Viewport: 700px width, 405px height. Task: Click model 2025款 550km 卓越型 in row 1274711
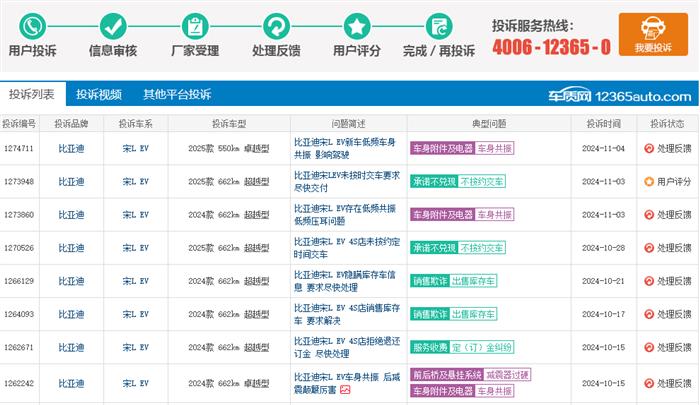[229, 148]
